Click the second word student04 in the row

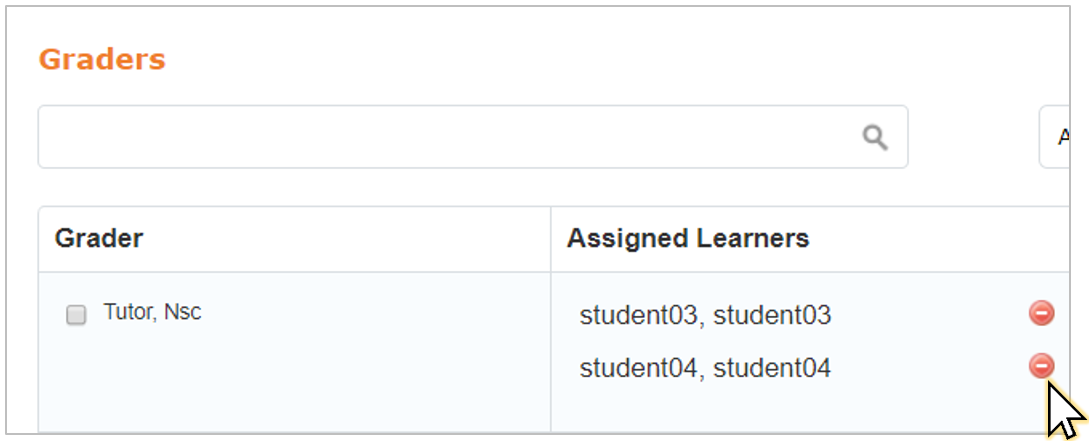click(772, 368)
